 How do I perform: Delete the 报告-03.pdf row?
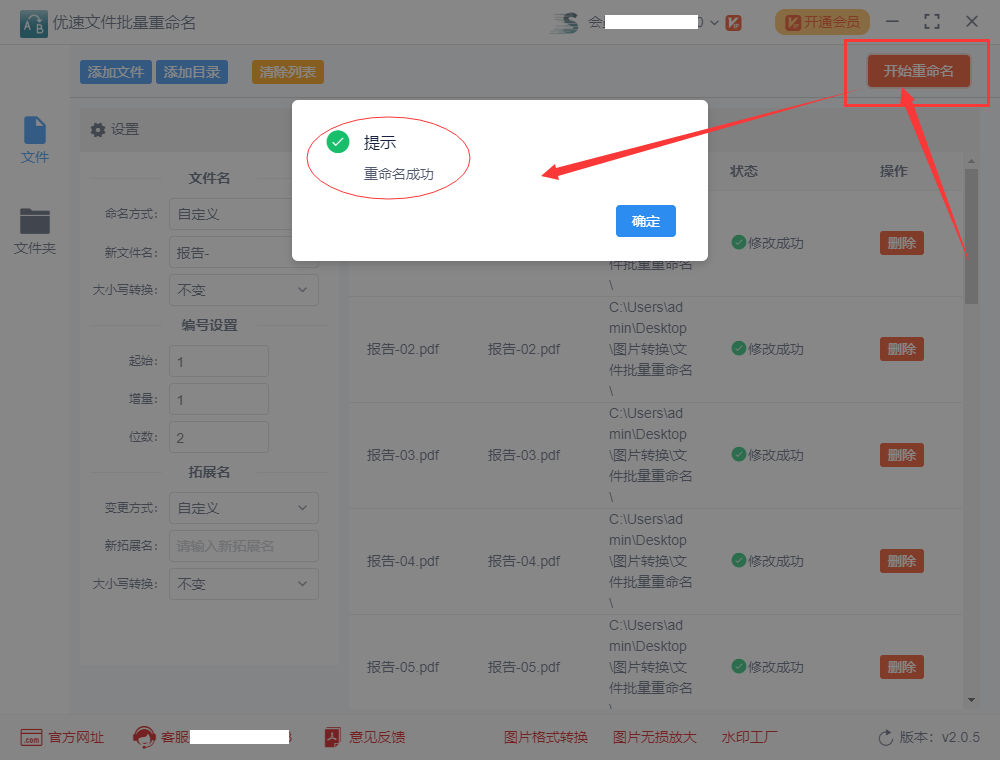[x=902, y=455]
